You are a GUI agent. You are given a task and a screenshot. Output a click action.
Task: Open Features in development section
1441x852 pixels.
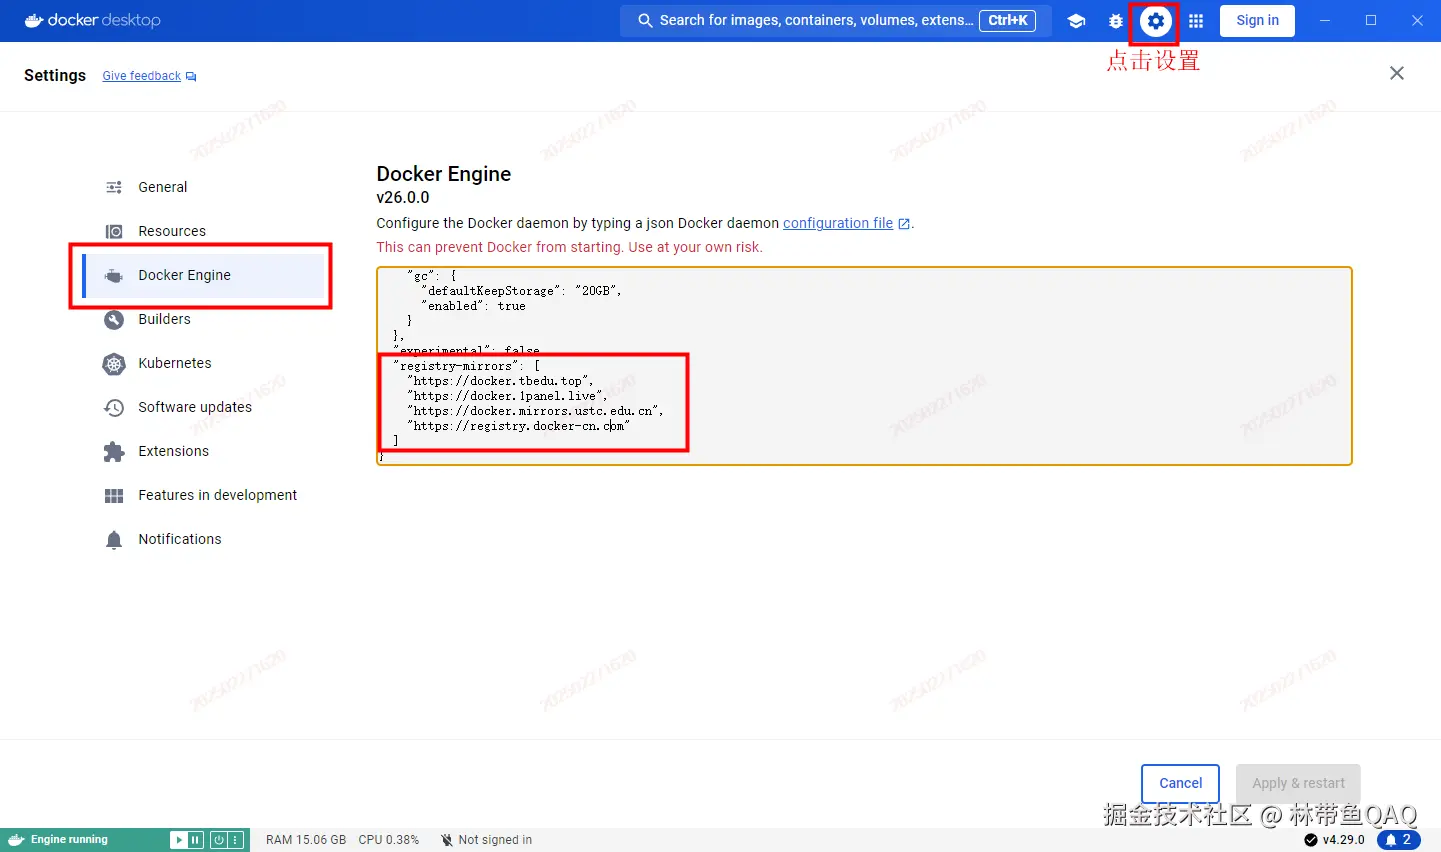coord(204,495)
